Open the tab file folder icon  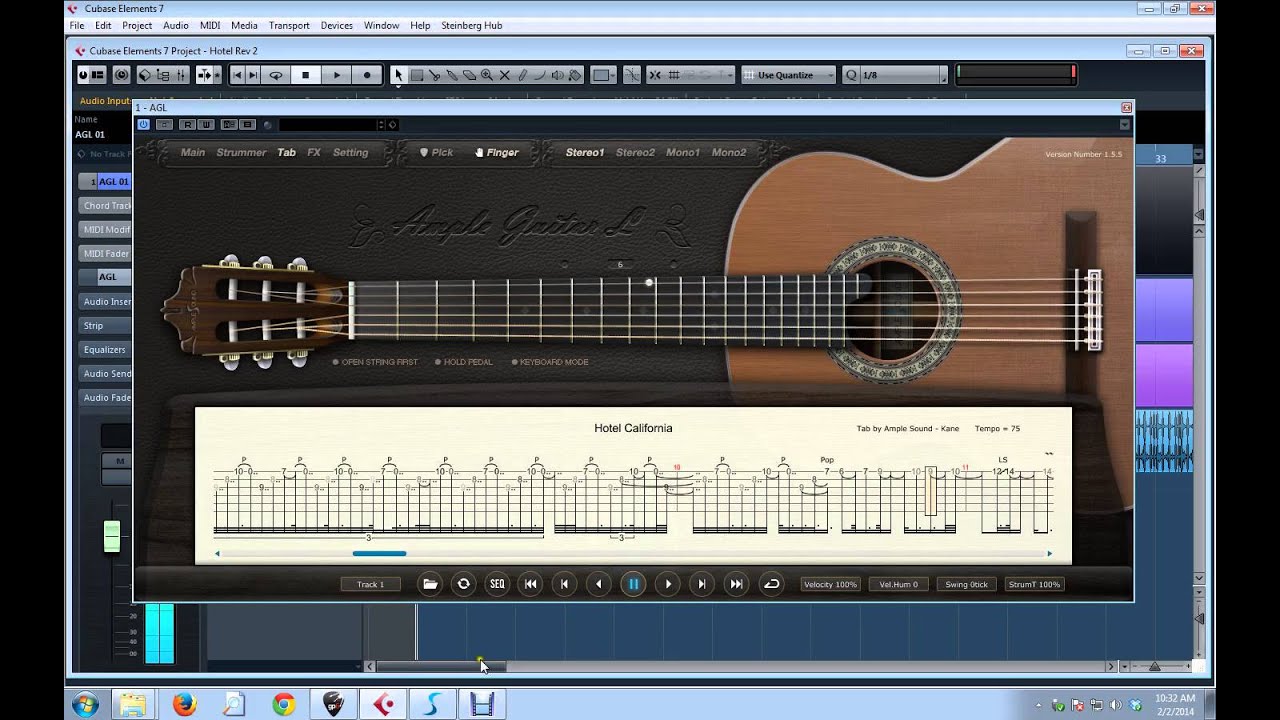(430, 584)
